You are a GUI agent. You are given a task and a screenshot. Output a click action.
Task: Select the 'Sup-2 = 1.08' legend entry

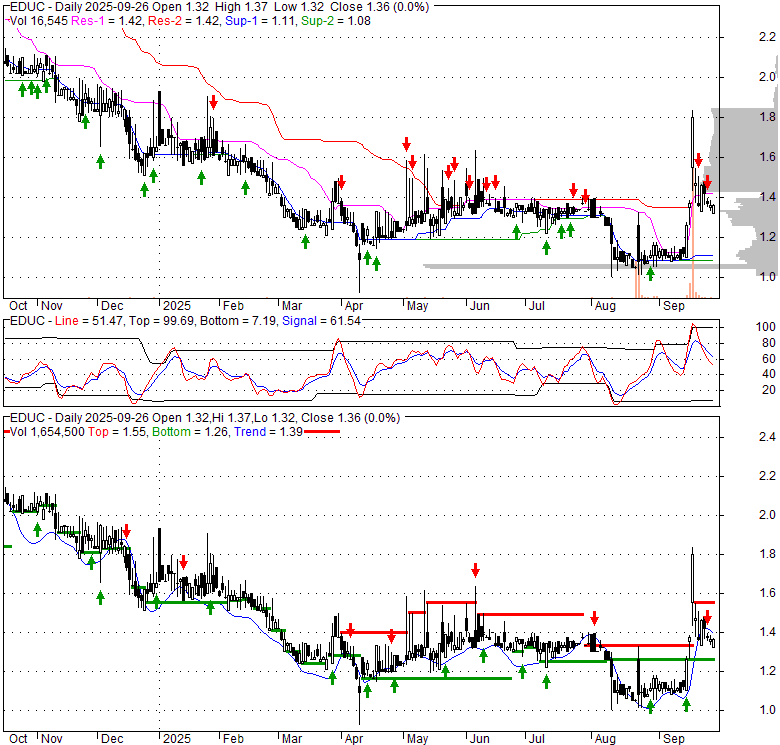click(336, 21)
